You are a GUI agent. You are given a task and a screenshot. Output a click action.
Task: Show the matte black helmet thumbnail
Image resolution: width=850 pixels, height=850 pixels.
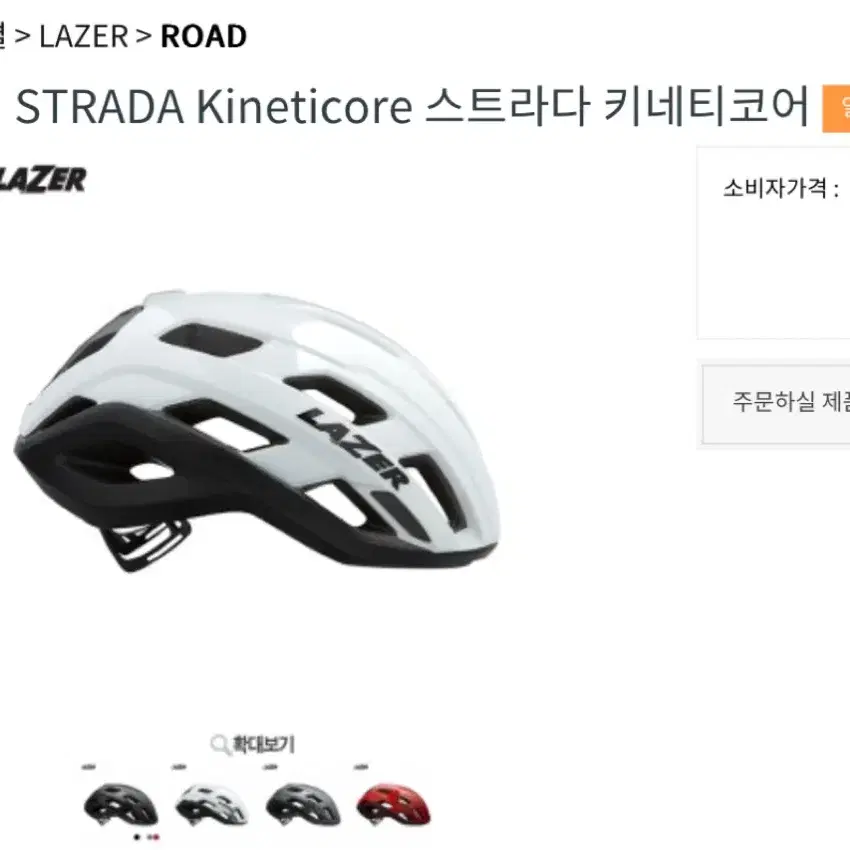[121, 804]
